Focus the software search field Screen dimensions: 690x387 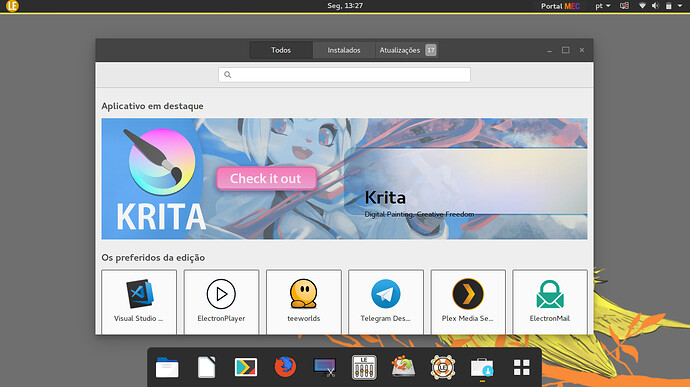click(x=344, y=75)
